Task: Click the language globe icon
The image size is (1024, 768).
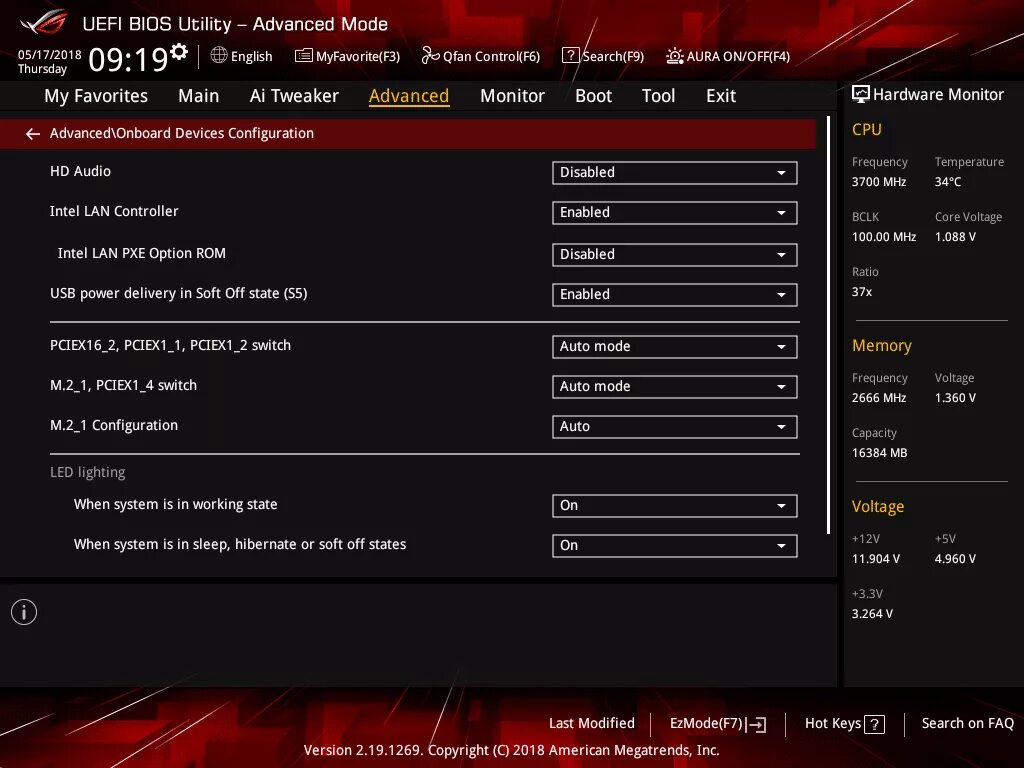Action: point(219,56)
